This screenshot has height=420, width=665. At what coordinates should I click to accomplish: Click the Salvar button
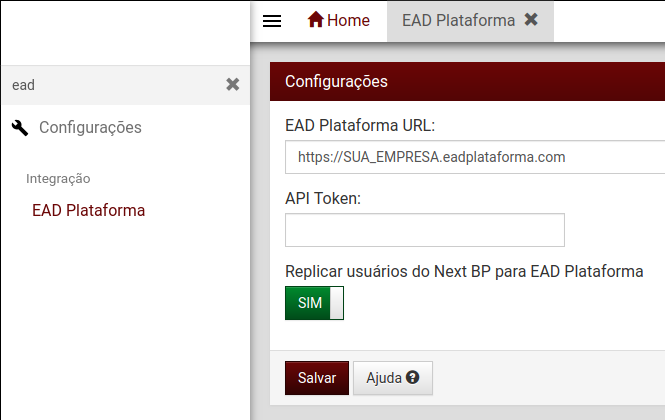(x=317, y=378)
